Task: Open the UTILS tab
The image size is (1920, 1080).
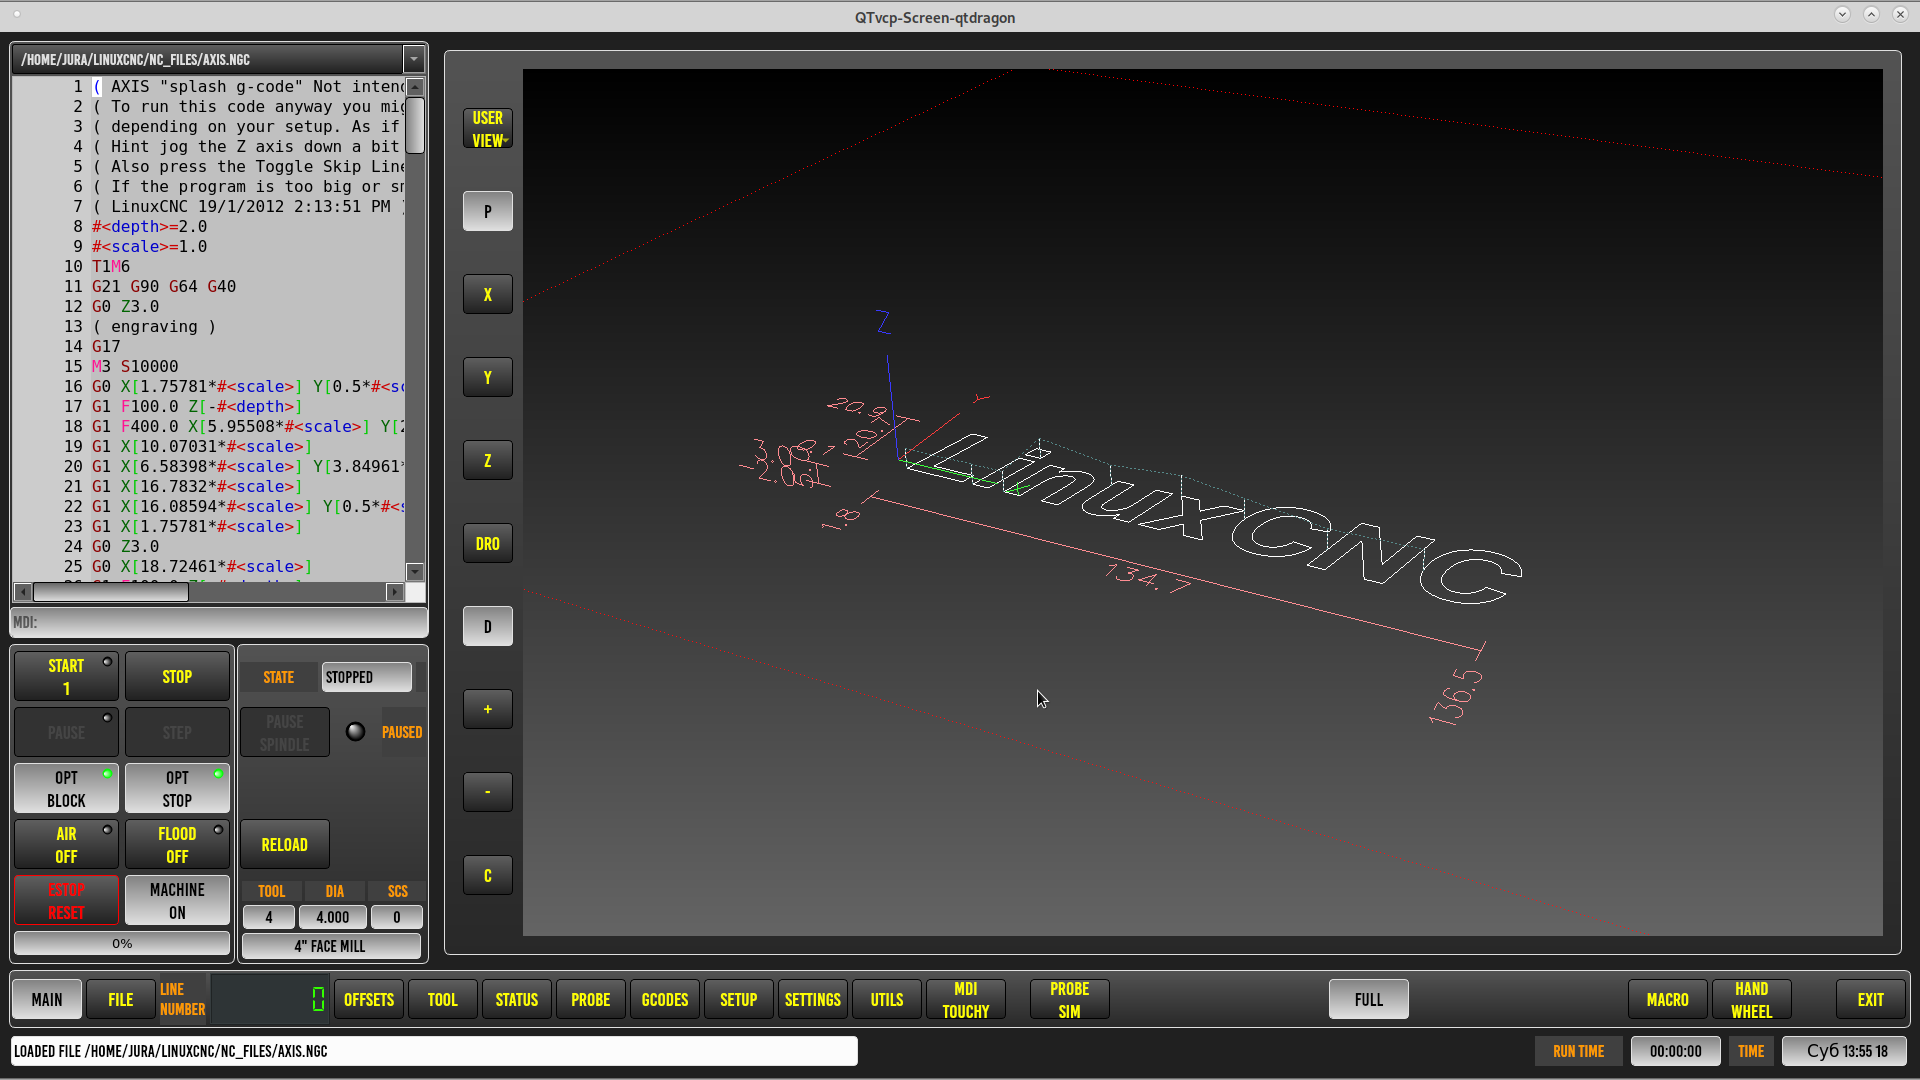Action: (887, 1000)
